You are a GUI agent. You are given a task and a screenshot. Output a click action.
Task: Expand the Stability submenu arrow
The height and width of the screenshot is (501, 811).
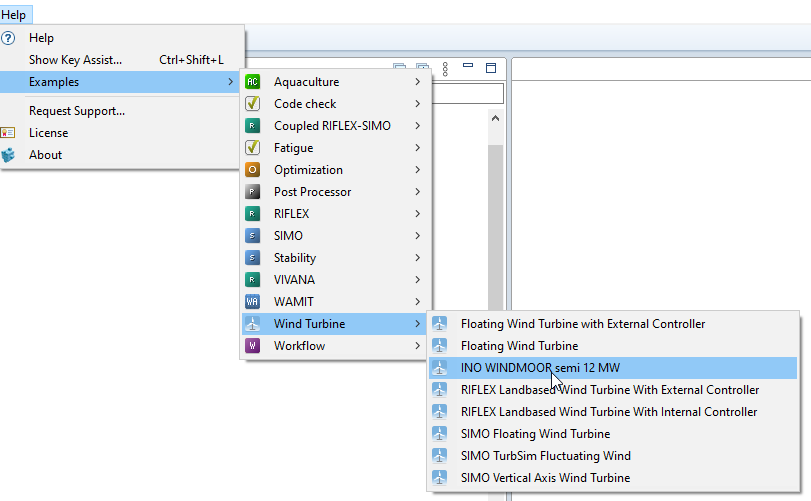[418, 258]
